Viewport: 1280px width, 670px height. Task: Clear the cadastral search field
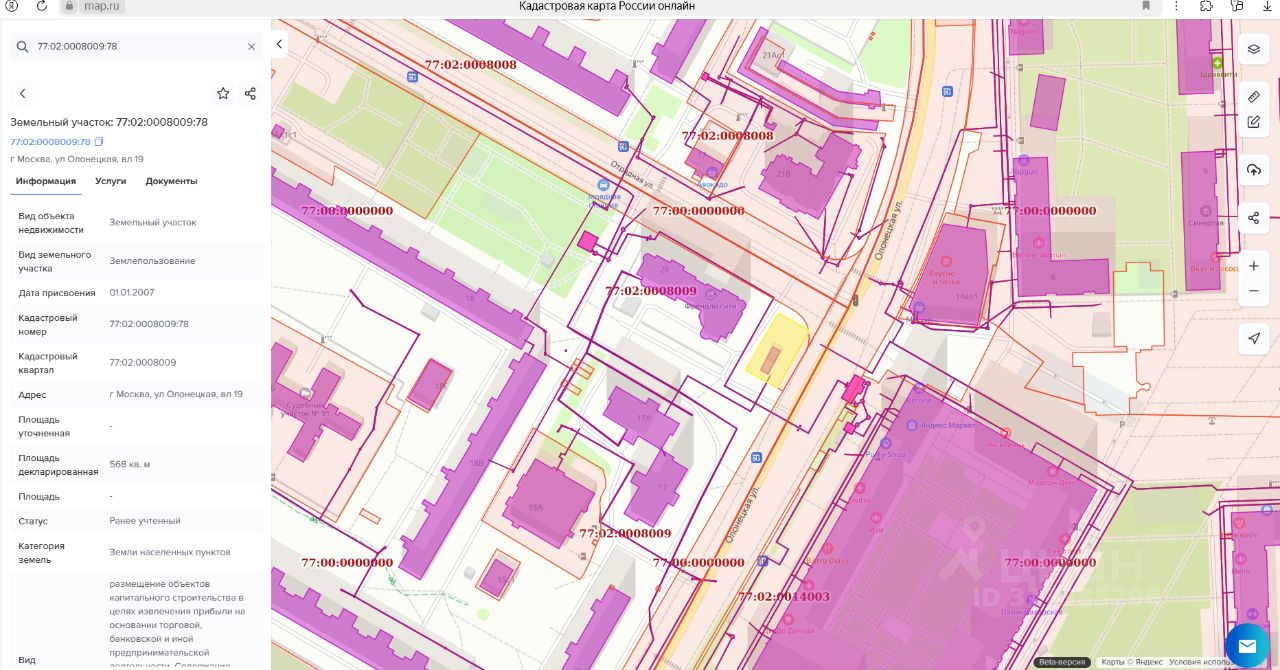(251, 46)
